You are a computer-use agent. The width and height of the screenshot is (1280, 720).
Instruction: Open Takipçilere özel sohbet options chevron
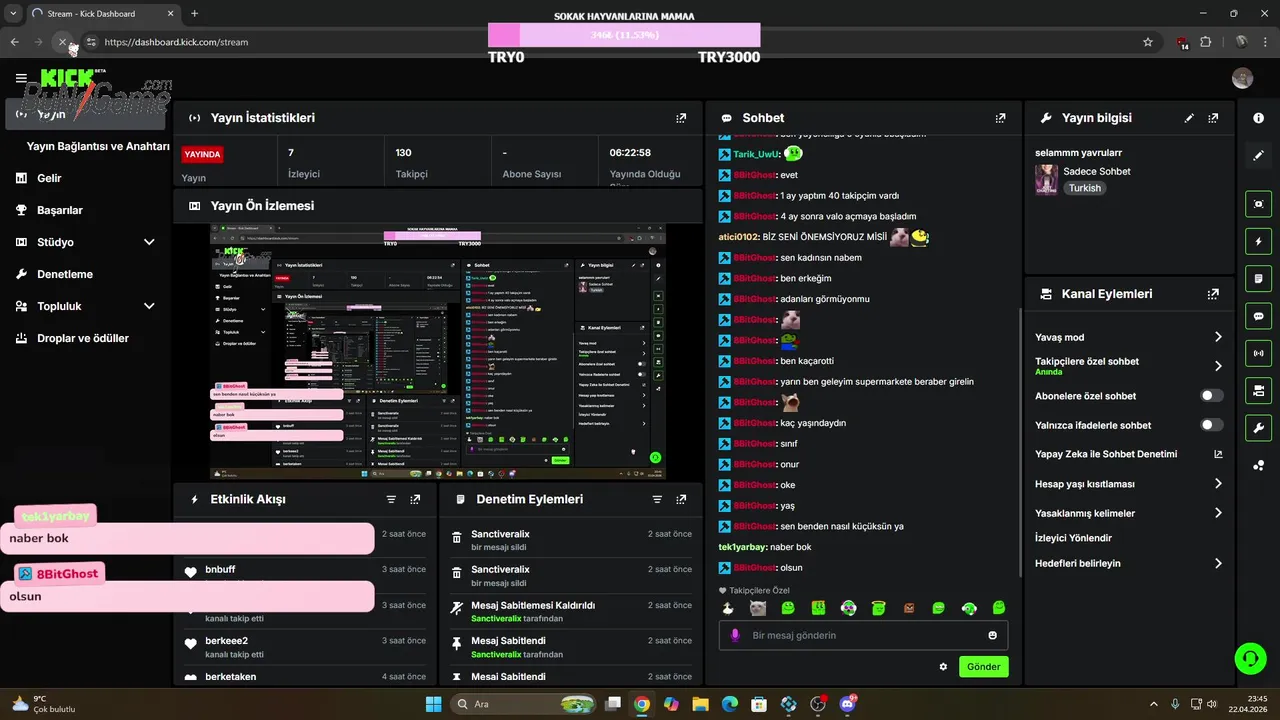tap(1218, 366)
